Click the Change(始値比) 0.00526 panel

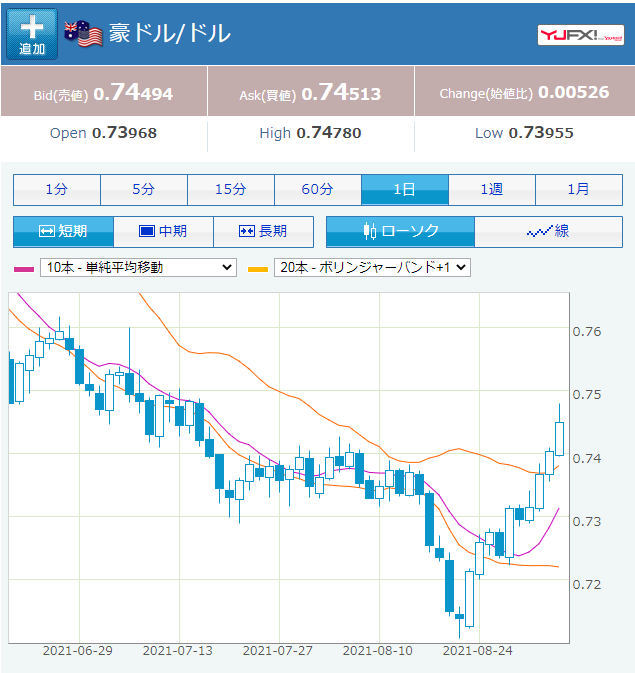[x=525, y=91]
